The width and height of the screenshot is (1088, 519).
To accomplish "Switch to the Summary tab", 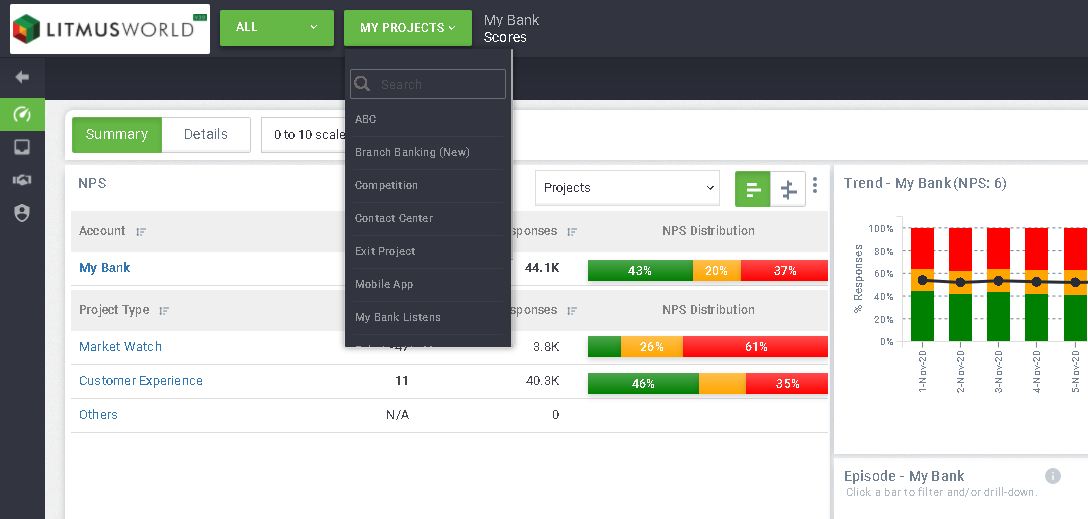I will coord(117,134).
